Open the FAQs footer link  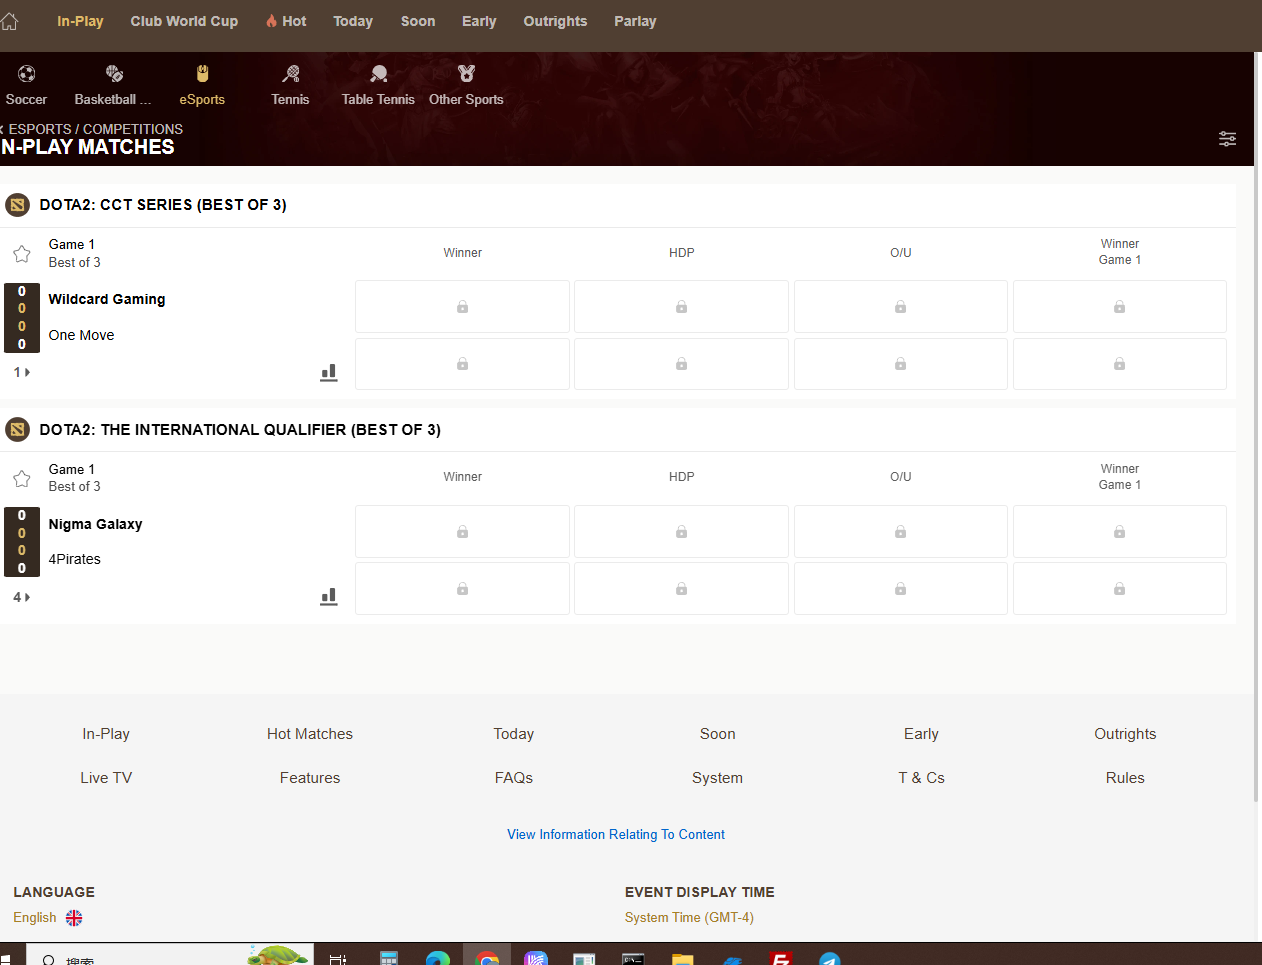[x=514, y=778]
